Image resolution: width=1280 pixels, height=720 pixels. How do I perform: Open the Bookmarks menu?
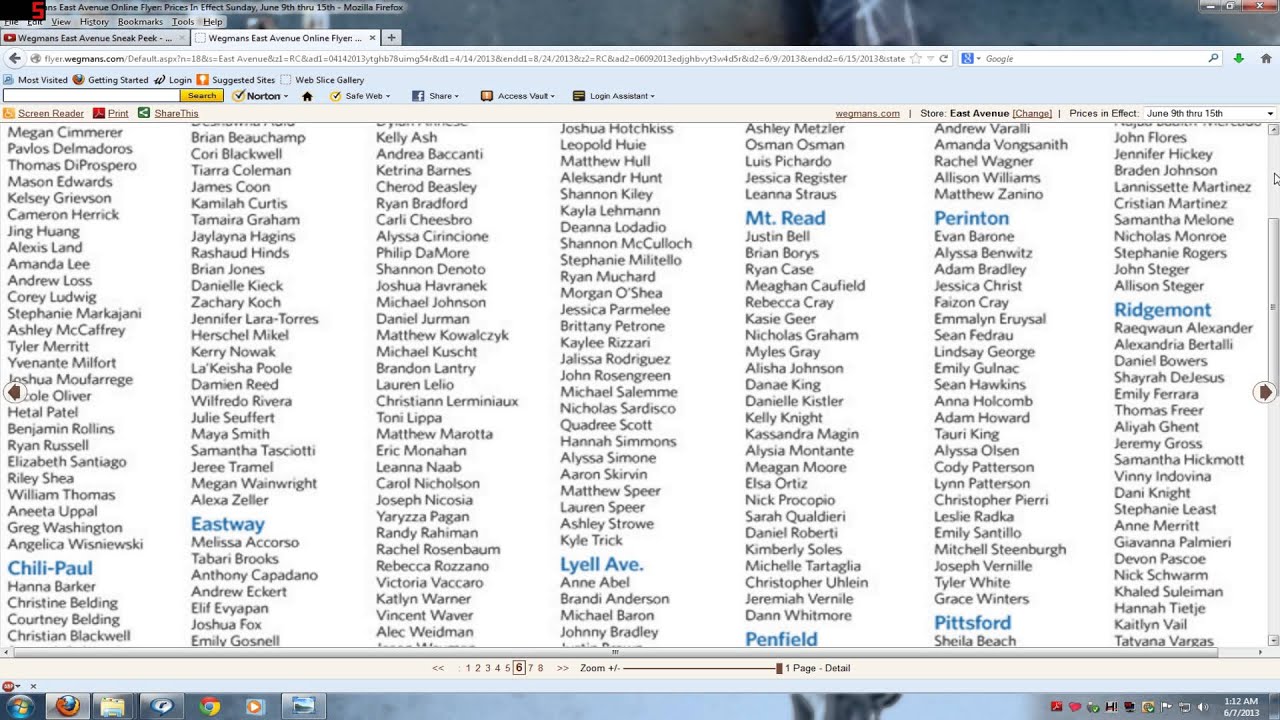(140, 21)
